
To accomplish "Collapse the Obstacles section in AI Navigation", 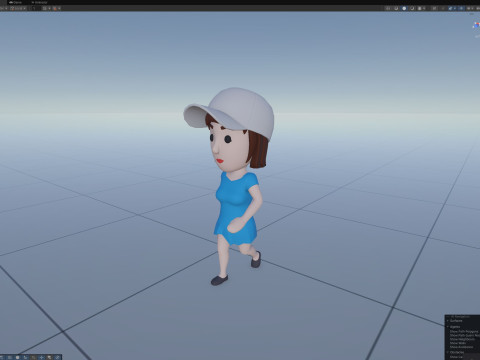I will 447,352.
